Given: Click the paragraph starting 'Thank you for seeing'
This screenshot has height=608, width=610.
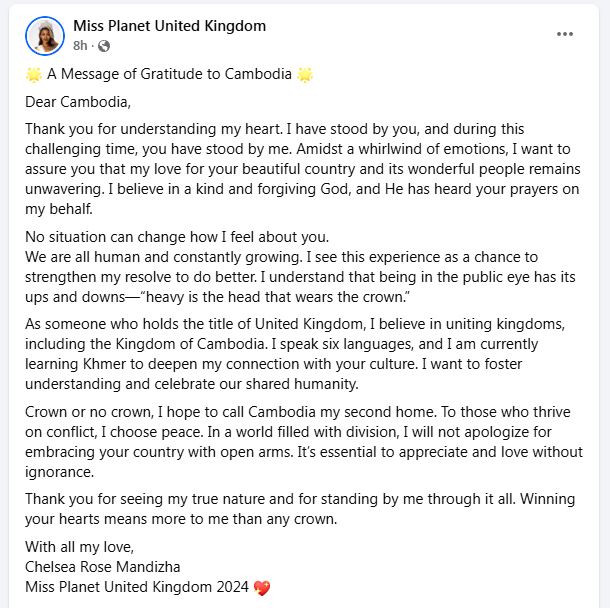Looking at the screenshot, I should coord(300,509).
